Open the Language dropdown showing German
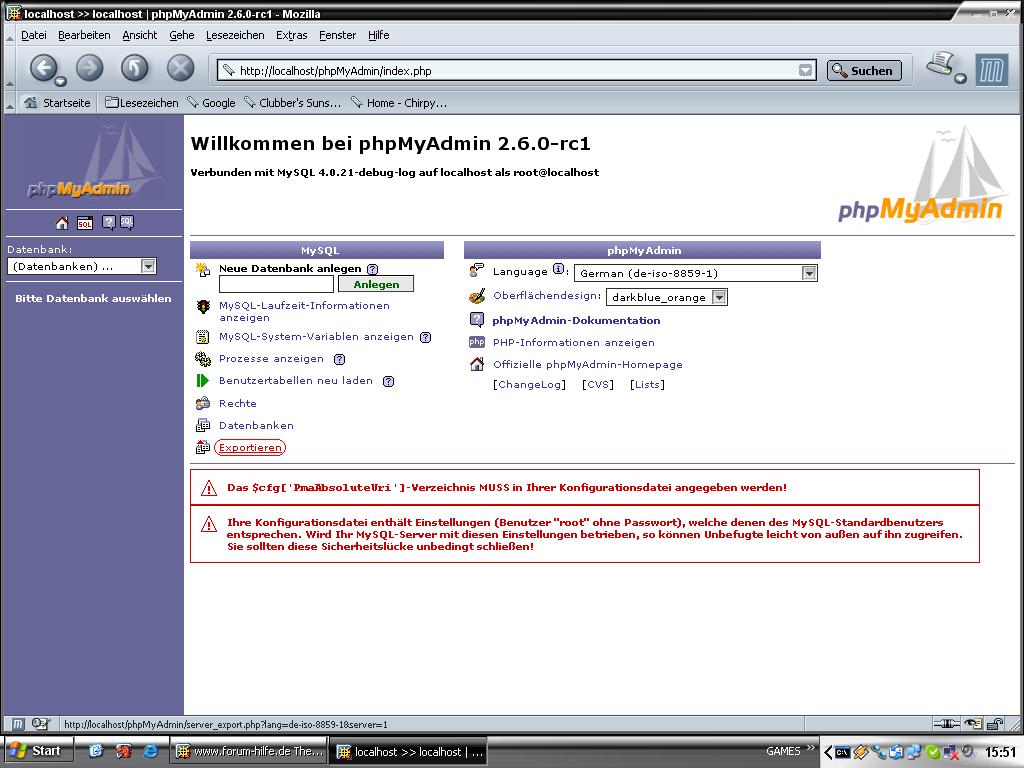 click(809, 273)
